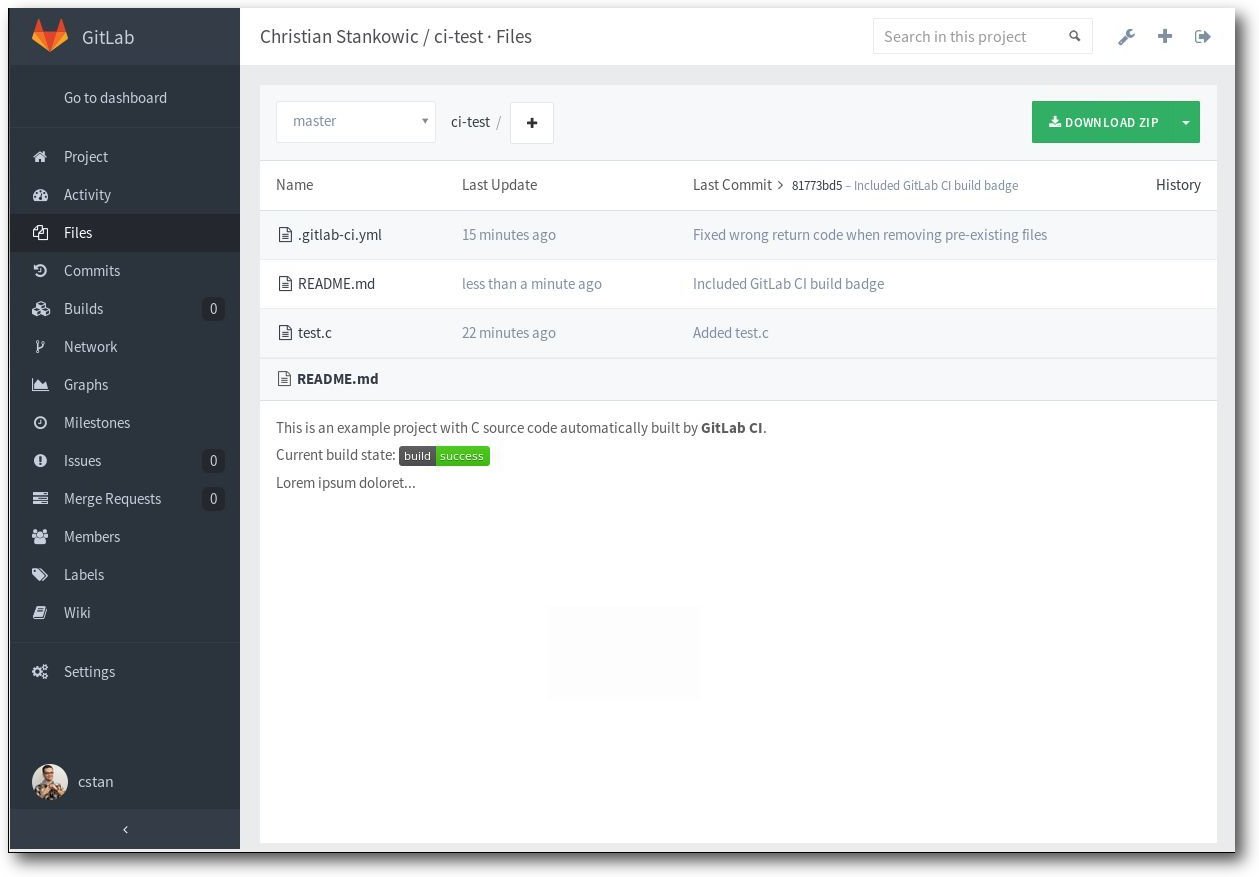
Task: Click the ci-test breadcrumb link
Action: [x=470, y=122]
